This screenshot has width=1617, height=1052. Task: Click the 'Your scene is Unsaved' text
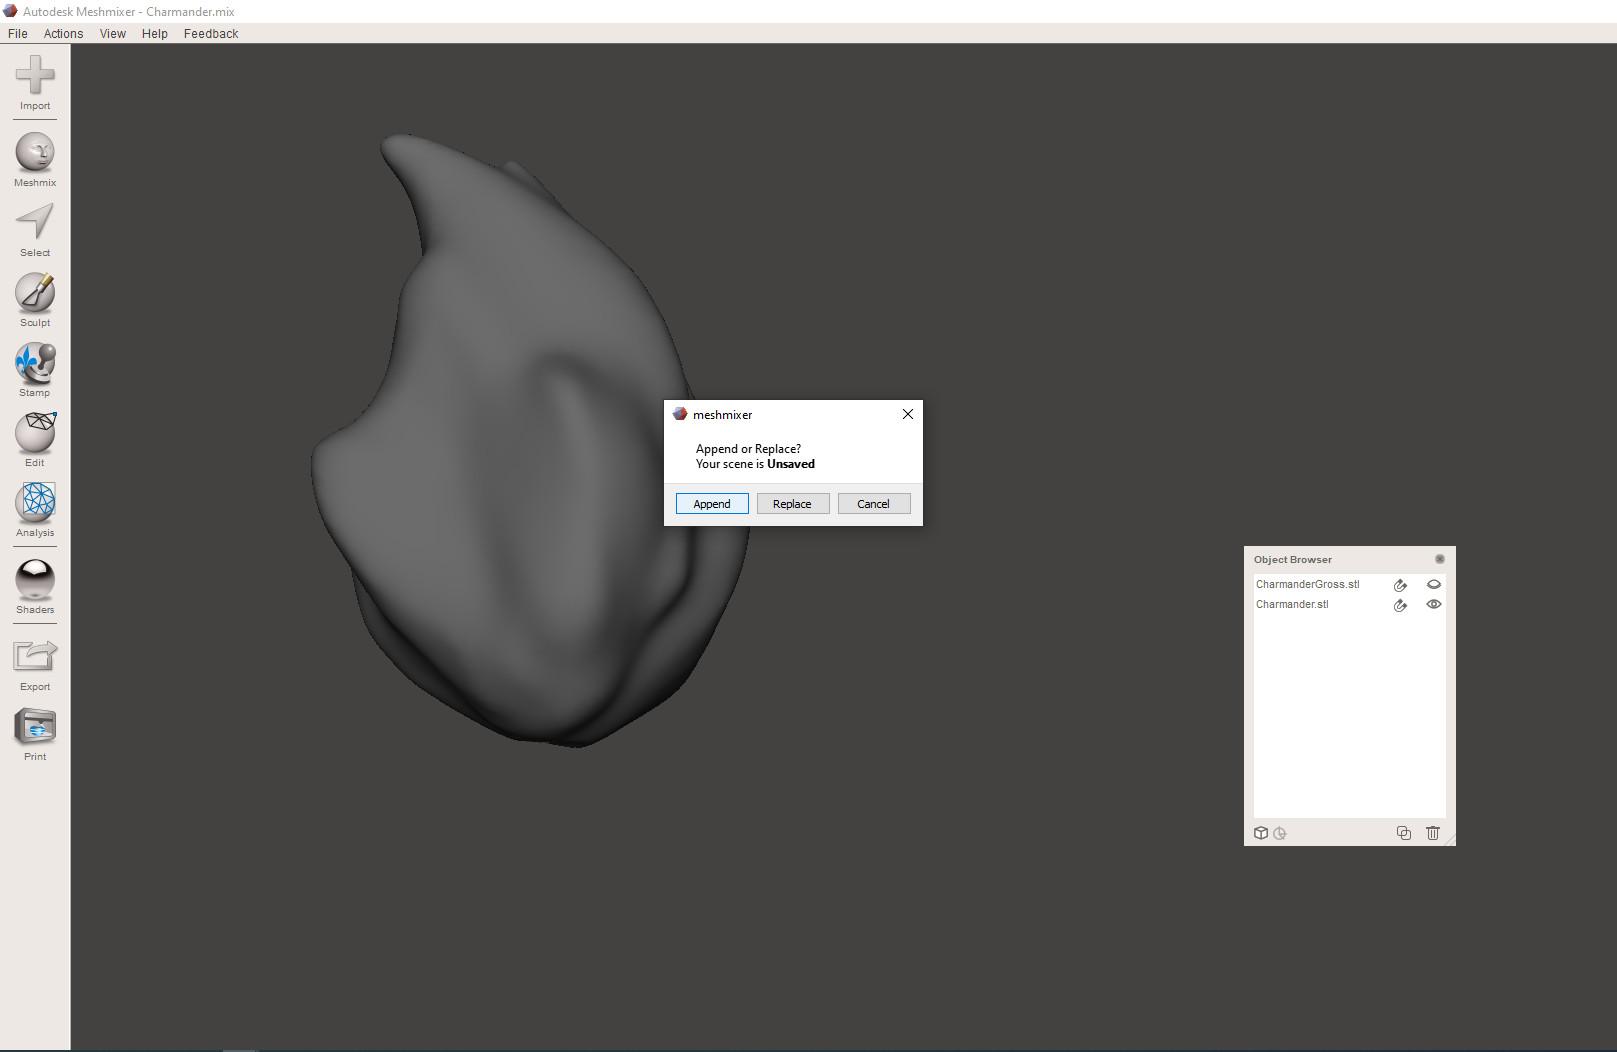click(x=755, y=464)
